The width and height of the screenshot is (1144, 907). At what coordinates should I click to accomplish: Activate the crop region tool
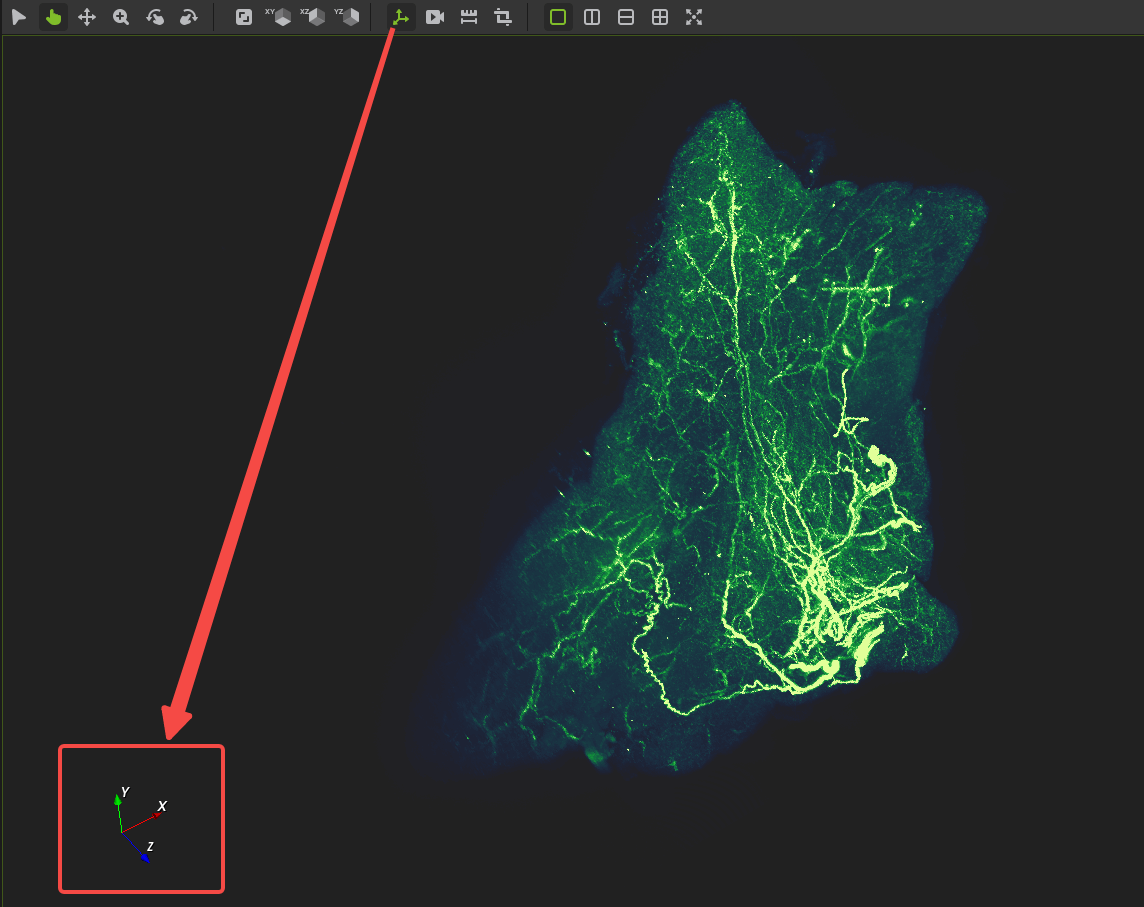click(x=503, y=17)
